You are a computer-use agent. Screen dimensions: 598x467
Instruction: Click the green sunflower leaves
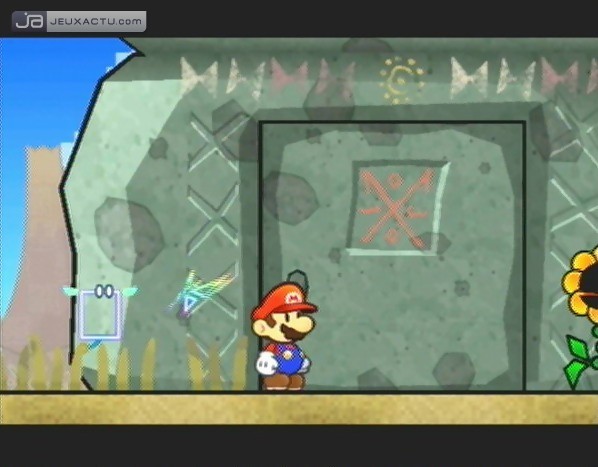[x=580, y=360]
